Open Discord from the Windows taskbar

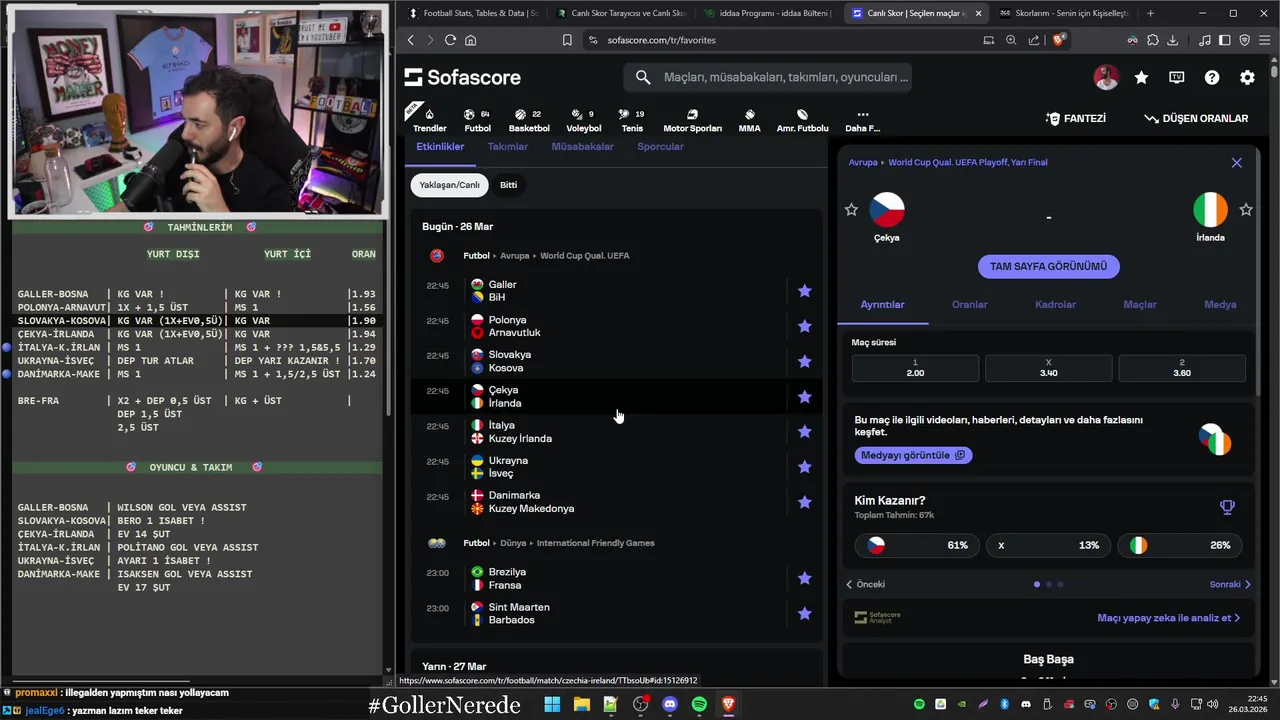pos(670,704)
